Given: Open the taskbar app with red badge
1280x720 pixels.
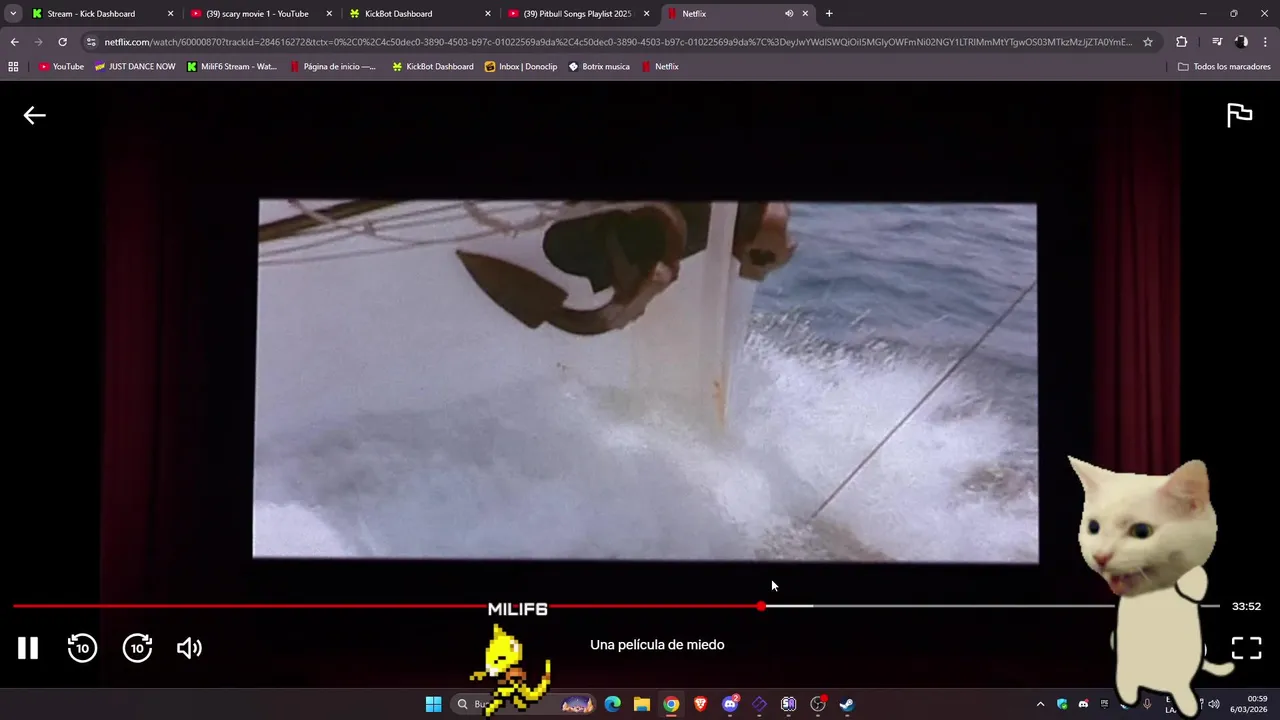Looking at the screenshot, I should click(x=818, y=704).
